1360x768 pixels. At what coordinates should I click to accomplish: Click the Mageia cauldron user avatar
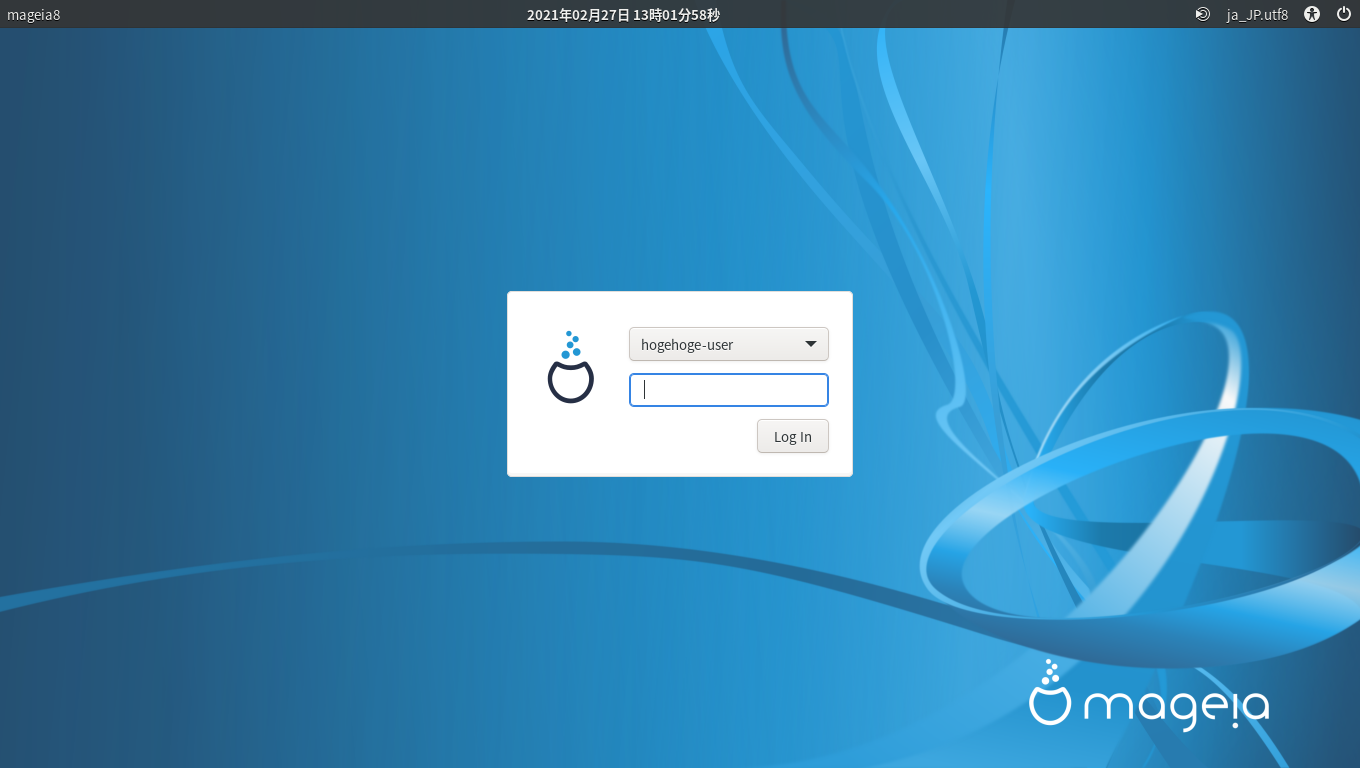click(x=571, y=367)
